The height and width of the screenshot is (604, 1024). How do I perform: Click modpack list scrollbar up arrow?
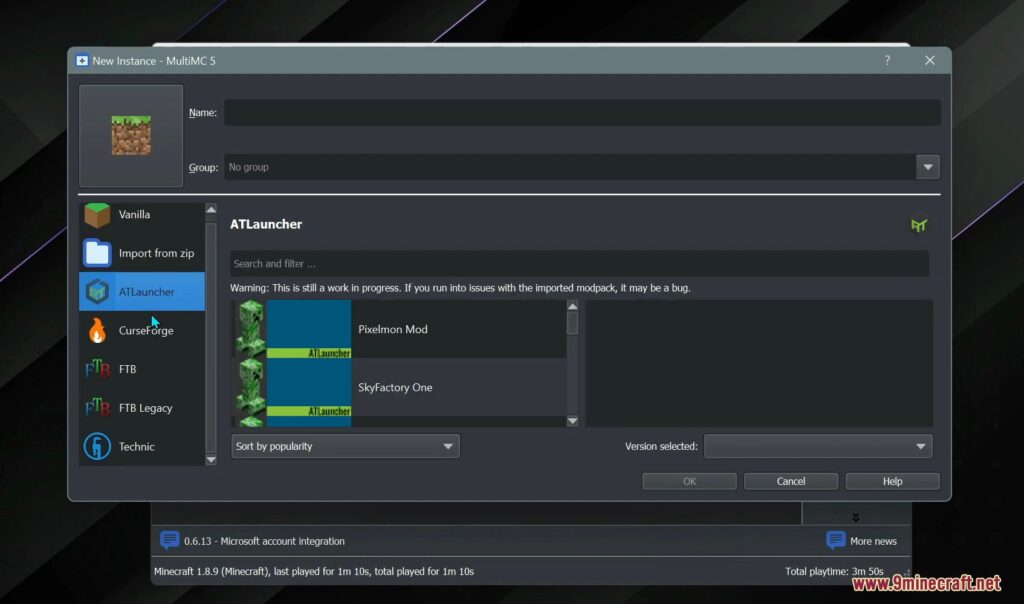point(573,306)
